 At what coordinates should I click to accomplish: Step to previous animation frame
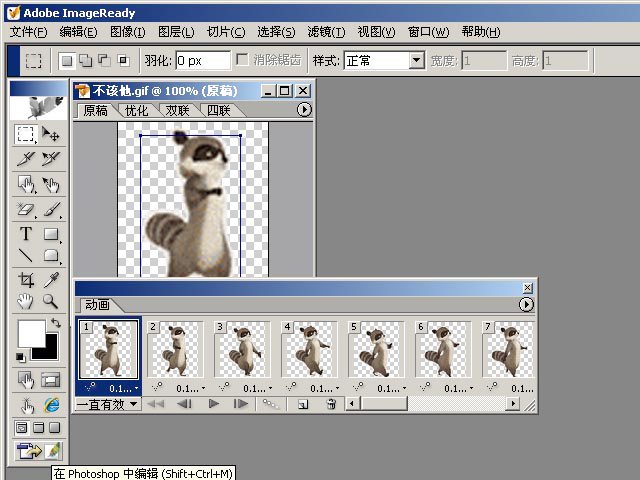coord(184,404)
